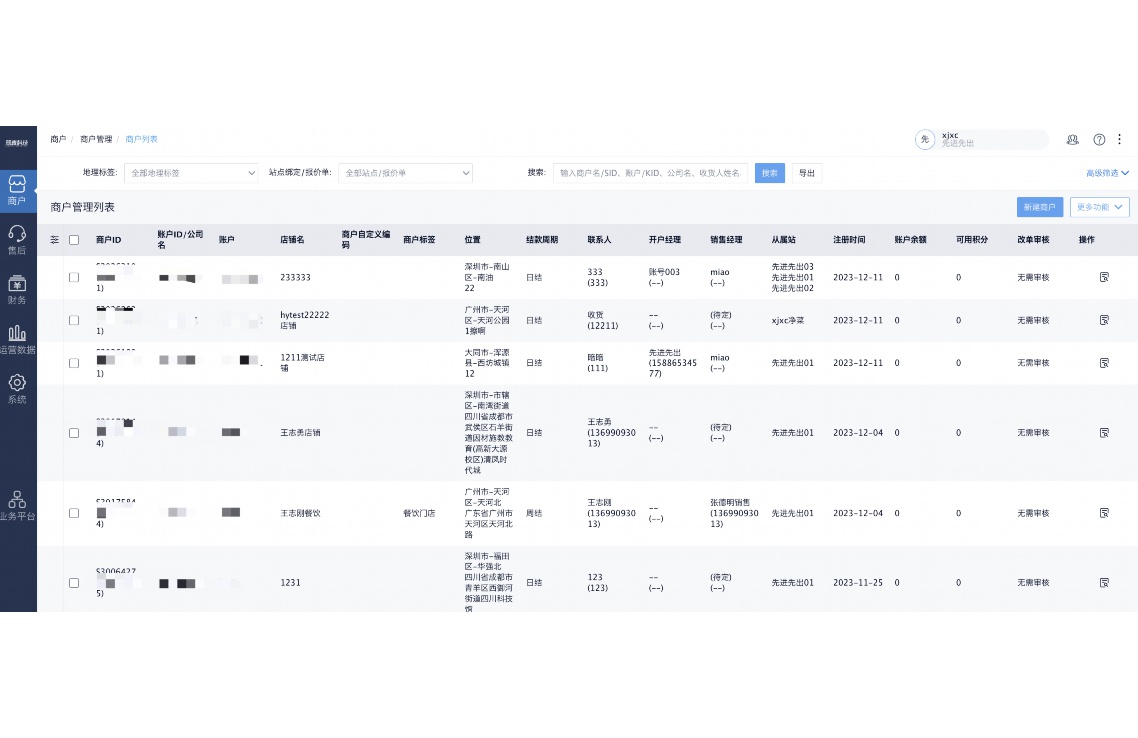Open detail icon for hytest22222 store
The height and width of the screenshot is (738, 1138).
click(1104, 320)
